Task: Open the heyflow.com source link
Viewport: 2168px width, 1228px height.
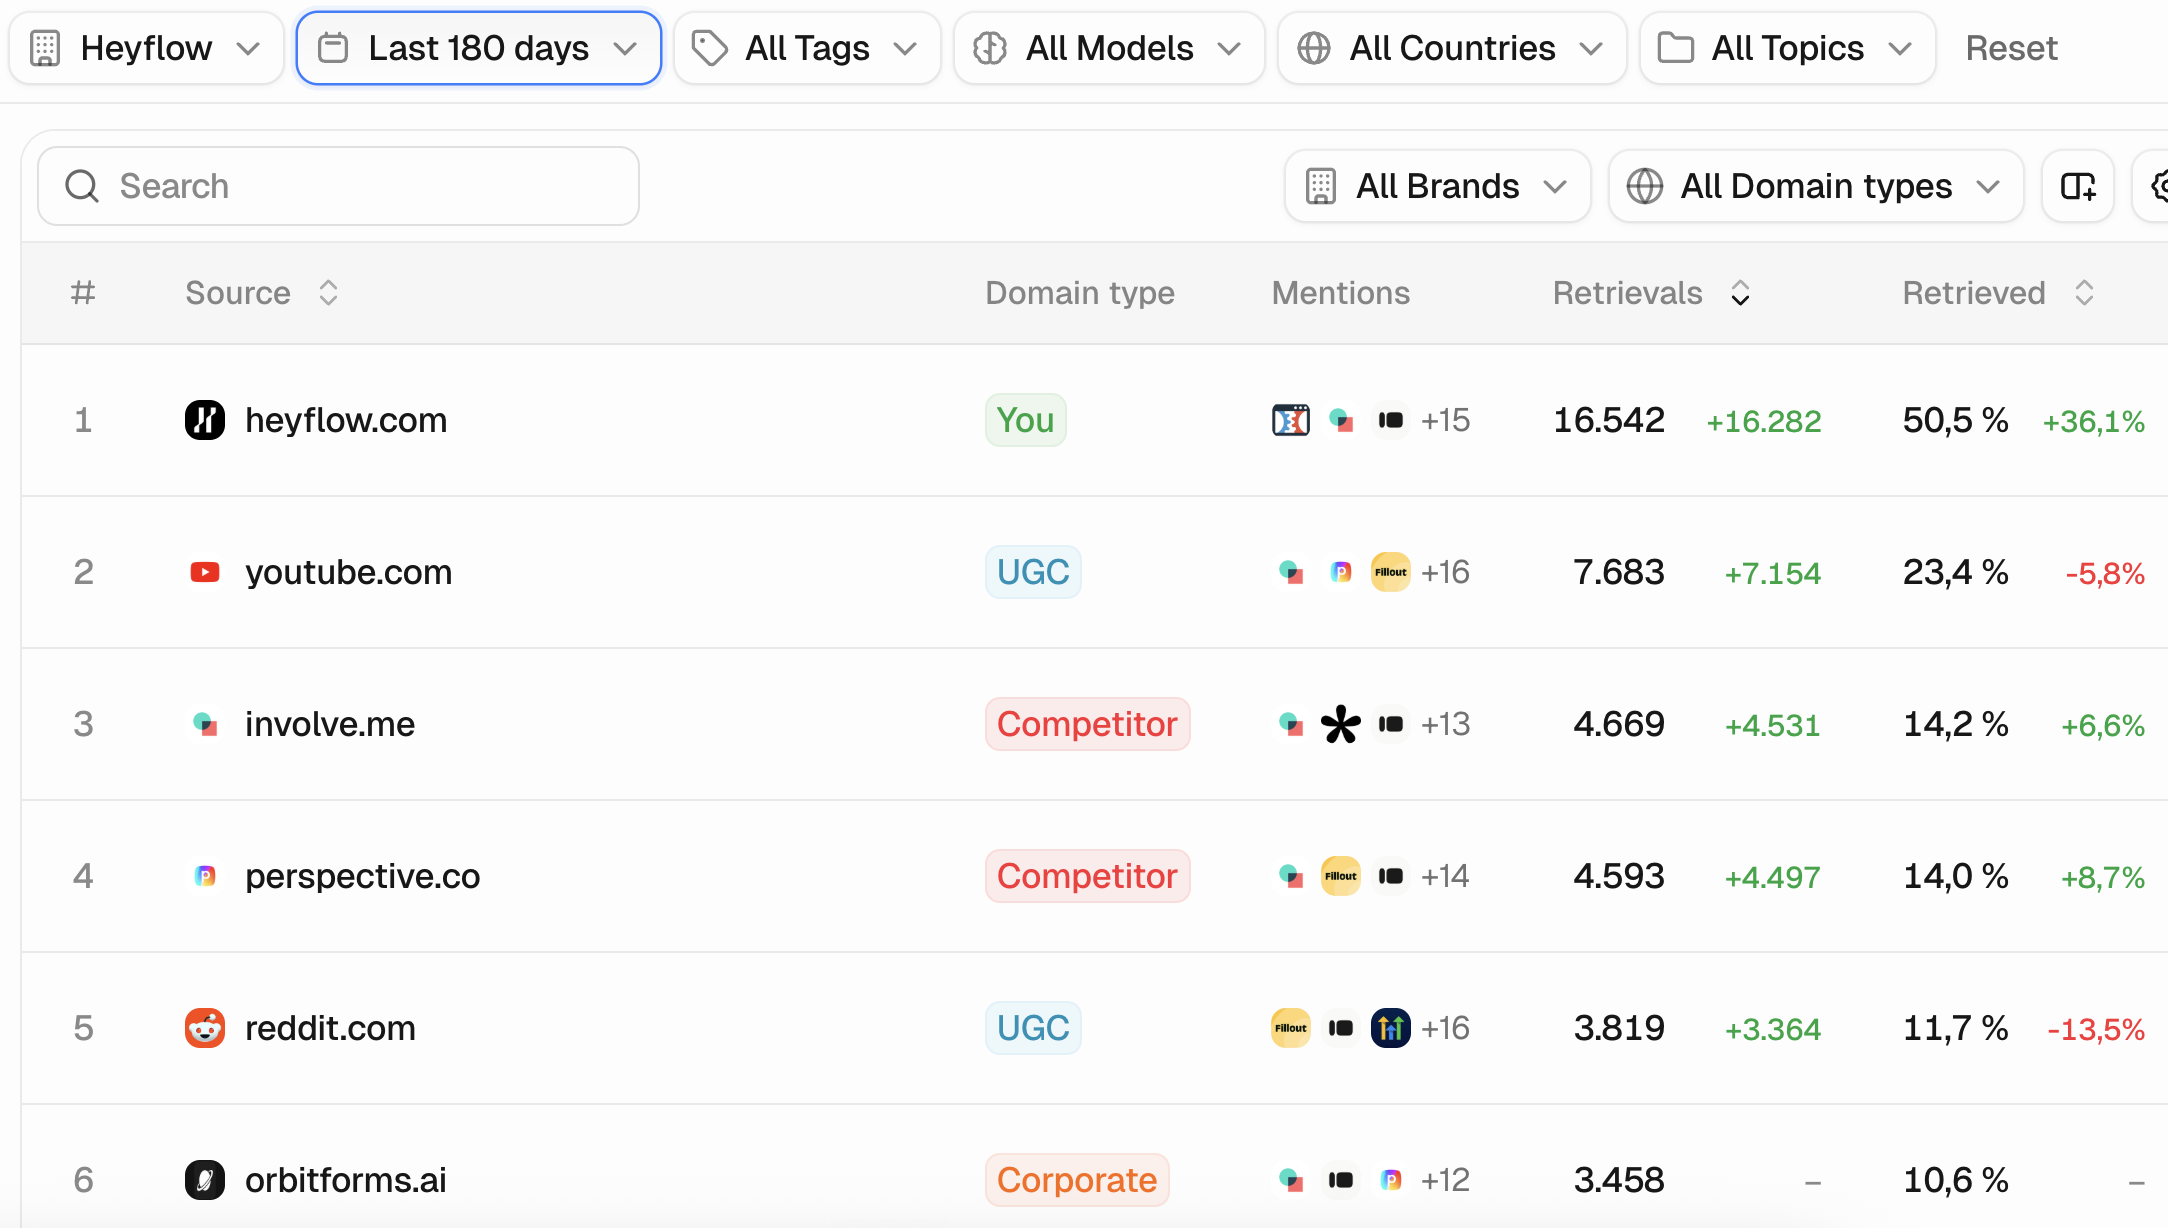Action: click(x=346, y=420)
